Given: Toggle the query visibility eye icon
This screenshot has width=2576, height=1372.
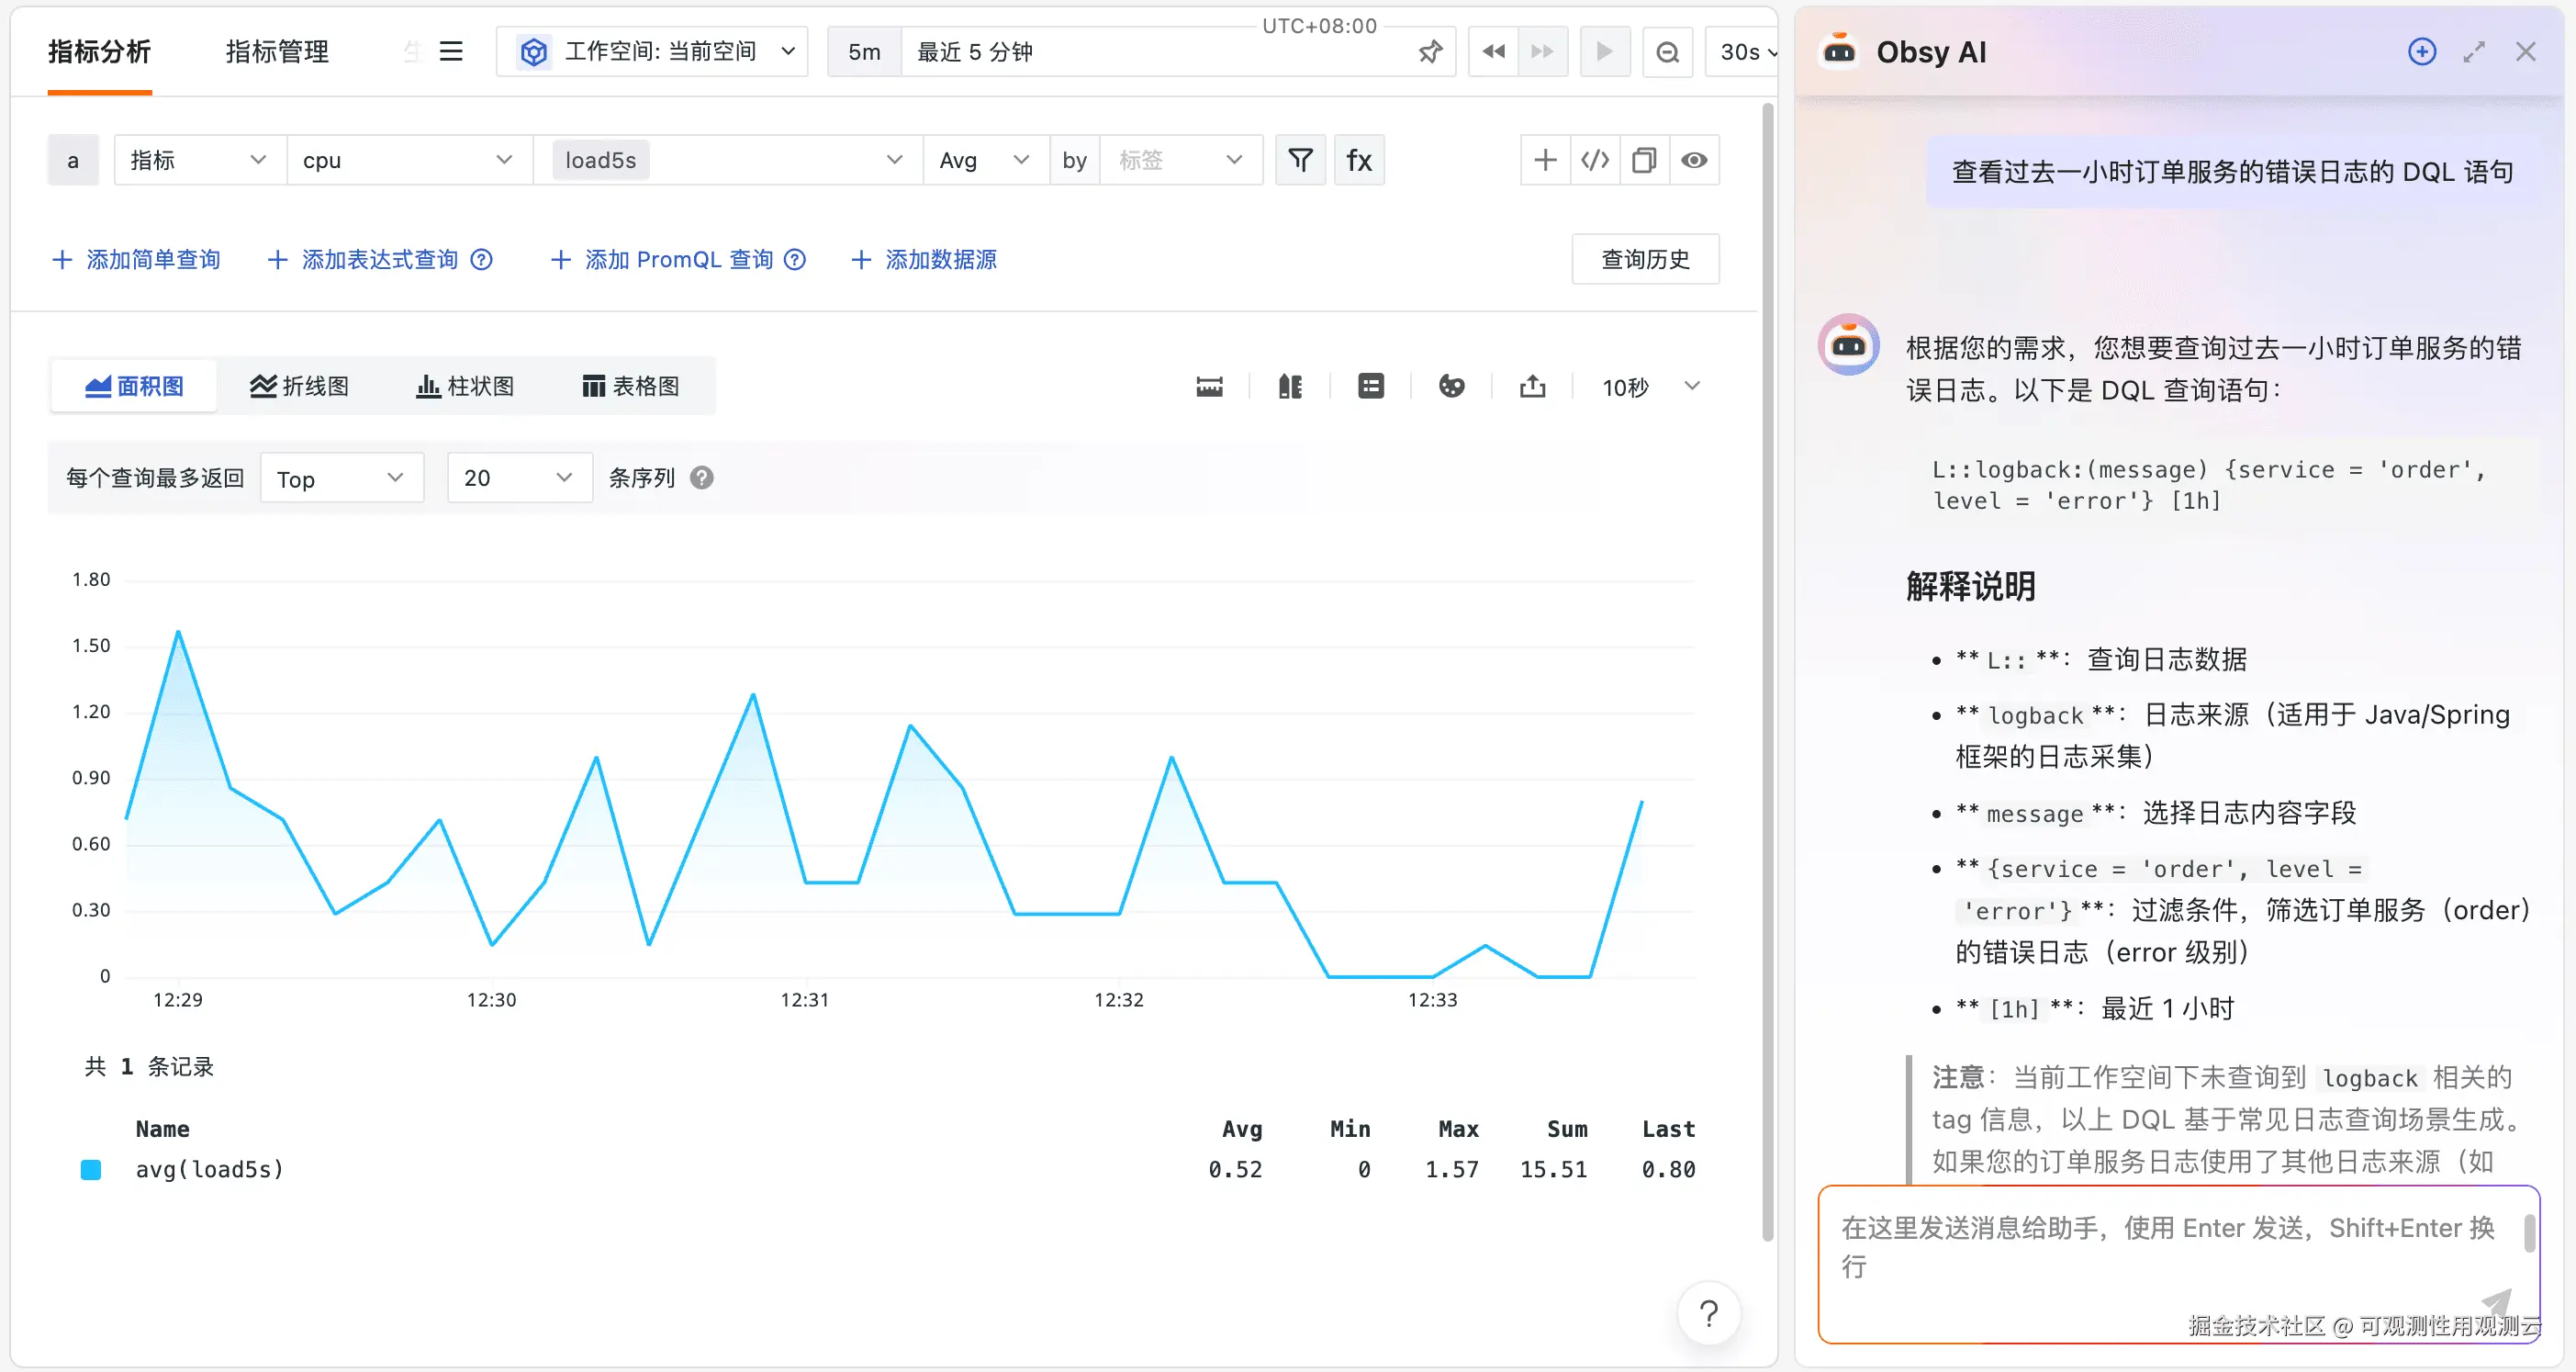Looking at the screenshot, I should tap(1694, 160).
